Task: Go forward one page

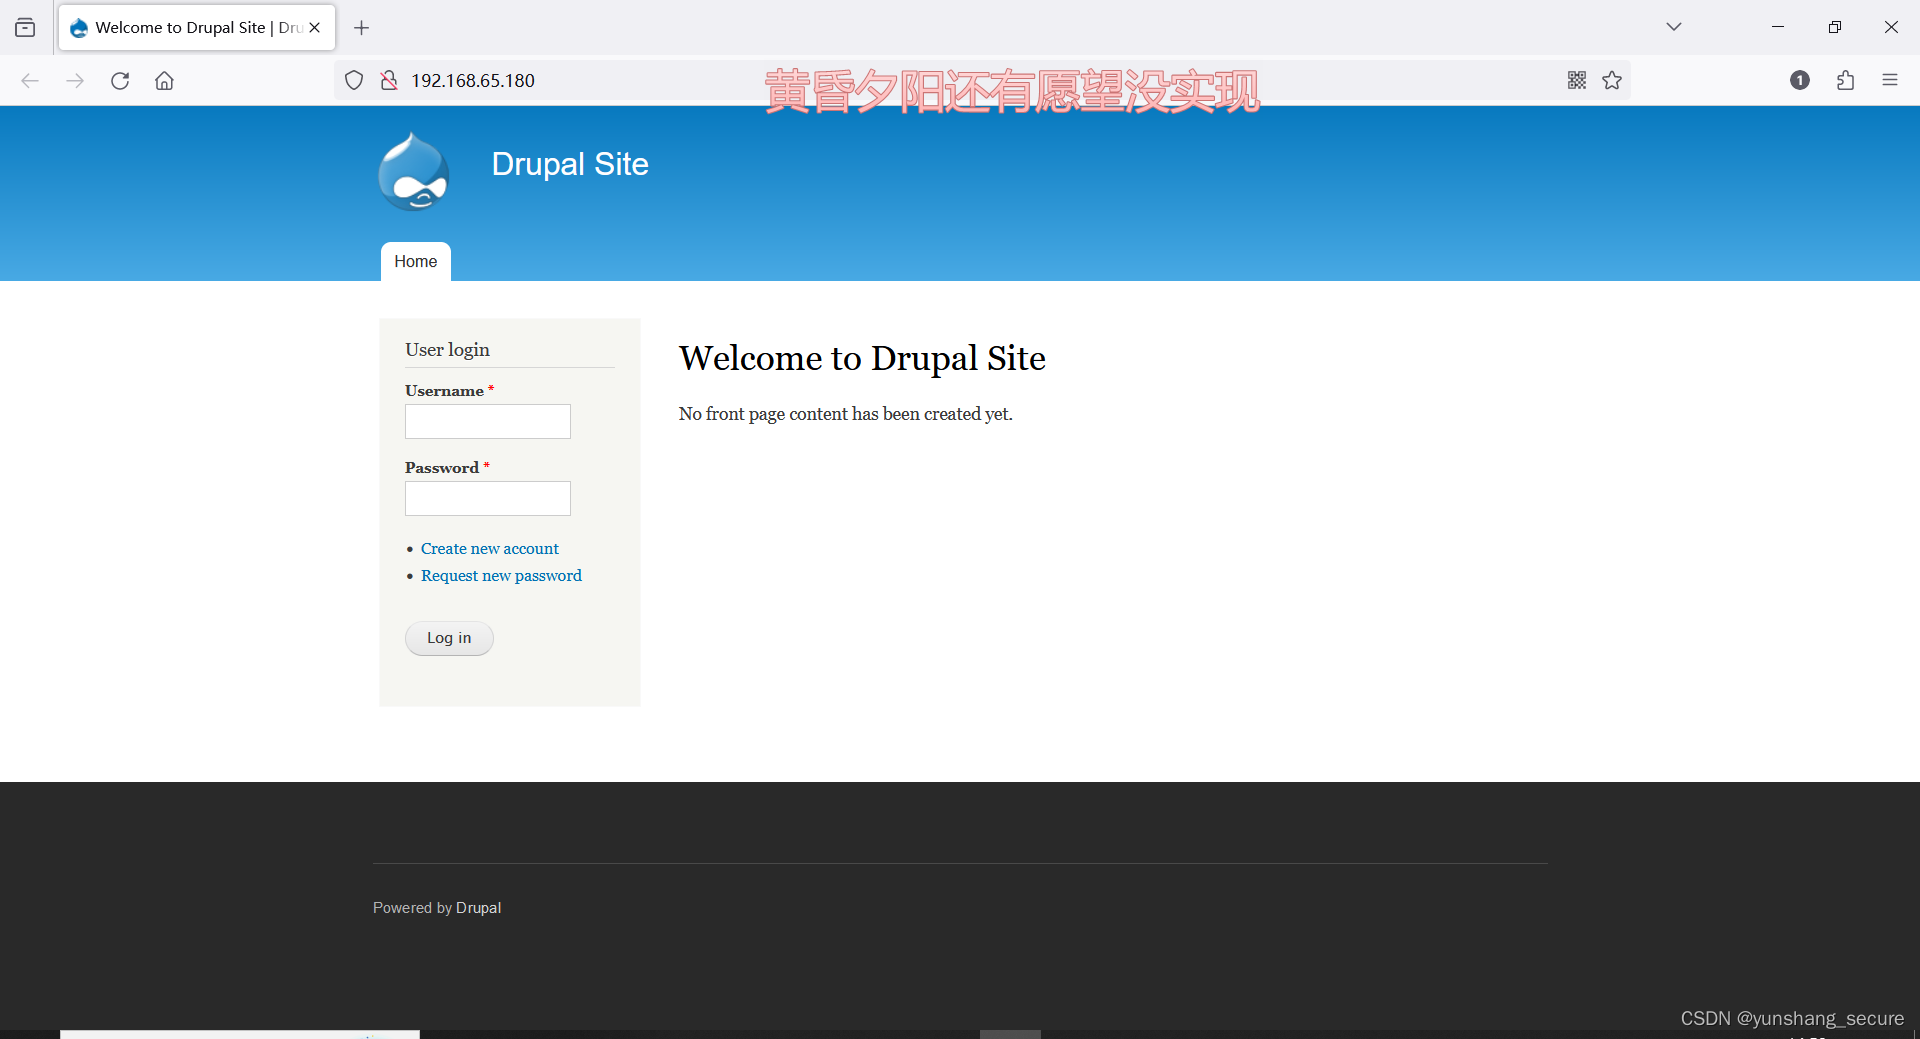Action: [x=75, y=81]
